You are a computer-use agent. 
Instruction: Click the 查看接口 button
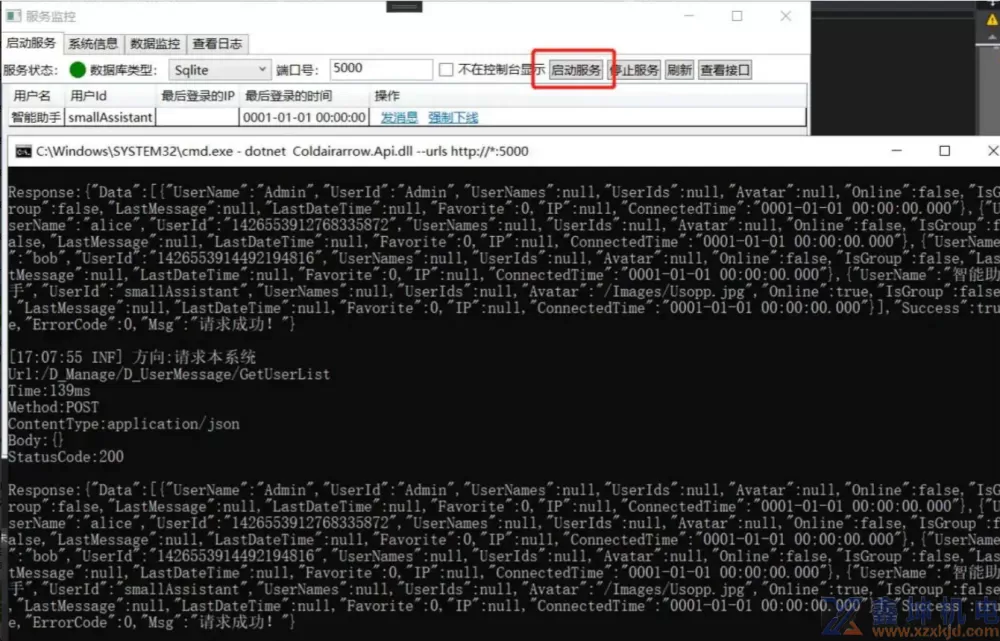click(724, 70)
